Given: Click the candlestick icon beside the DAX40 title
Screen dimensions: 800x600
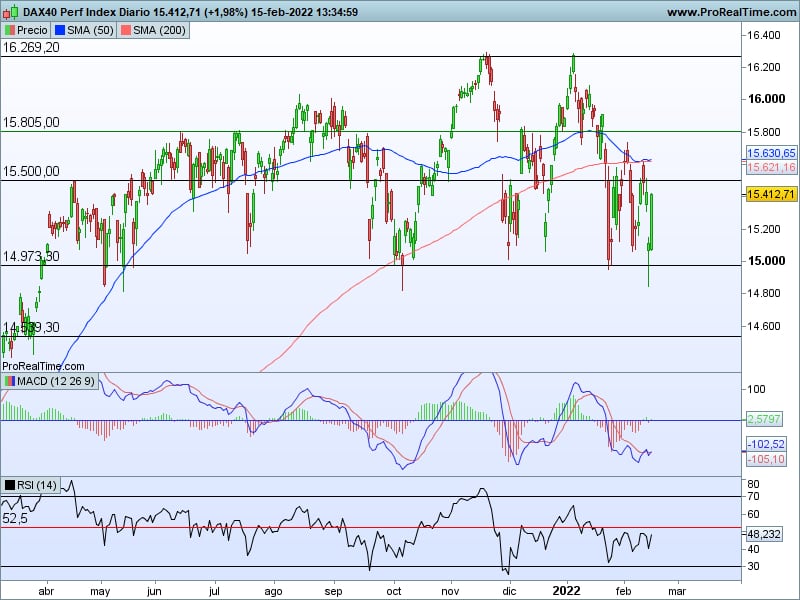Looking at the screenshot, I should coord(11,11).
